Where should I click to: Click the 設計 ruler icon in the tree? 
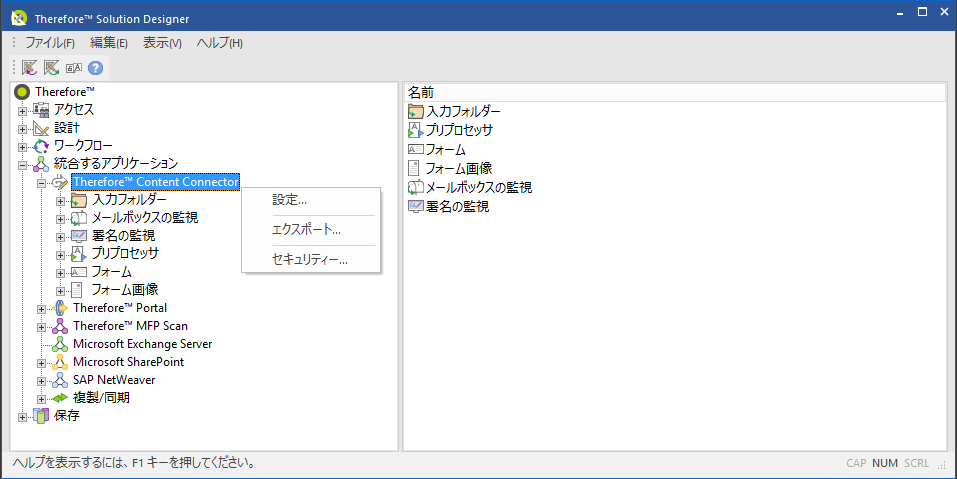coord(41,128)
